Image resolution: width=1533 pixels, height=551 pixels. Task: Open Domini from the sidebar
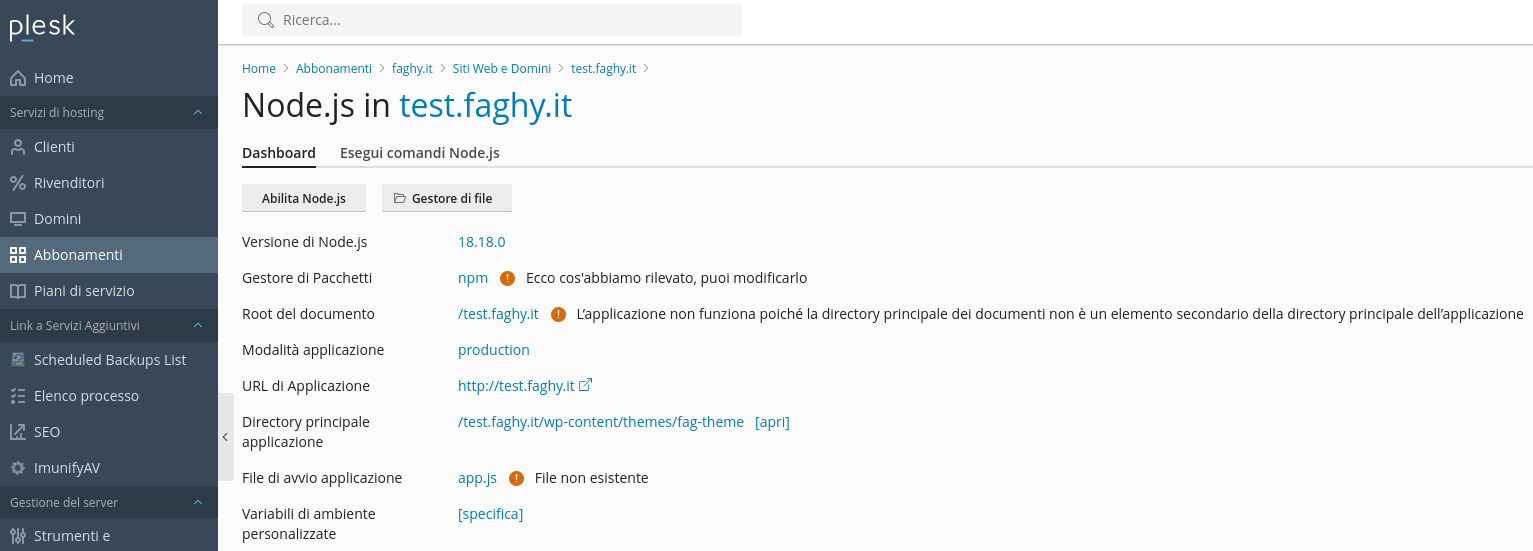(x=57, y=219)
